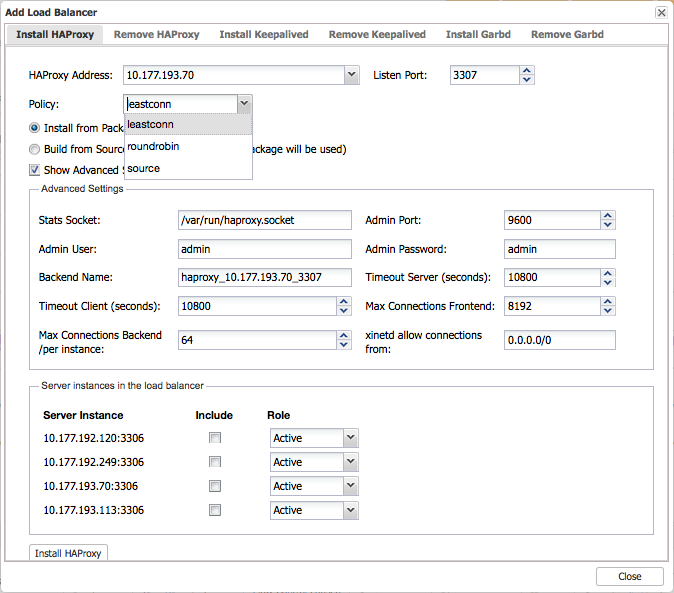Click the Stats Socket field
674x593 pixels.
point(265,220)
